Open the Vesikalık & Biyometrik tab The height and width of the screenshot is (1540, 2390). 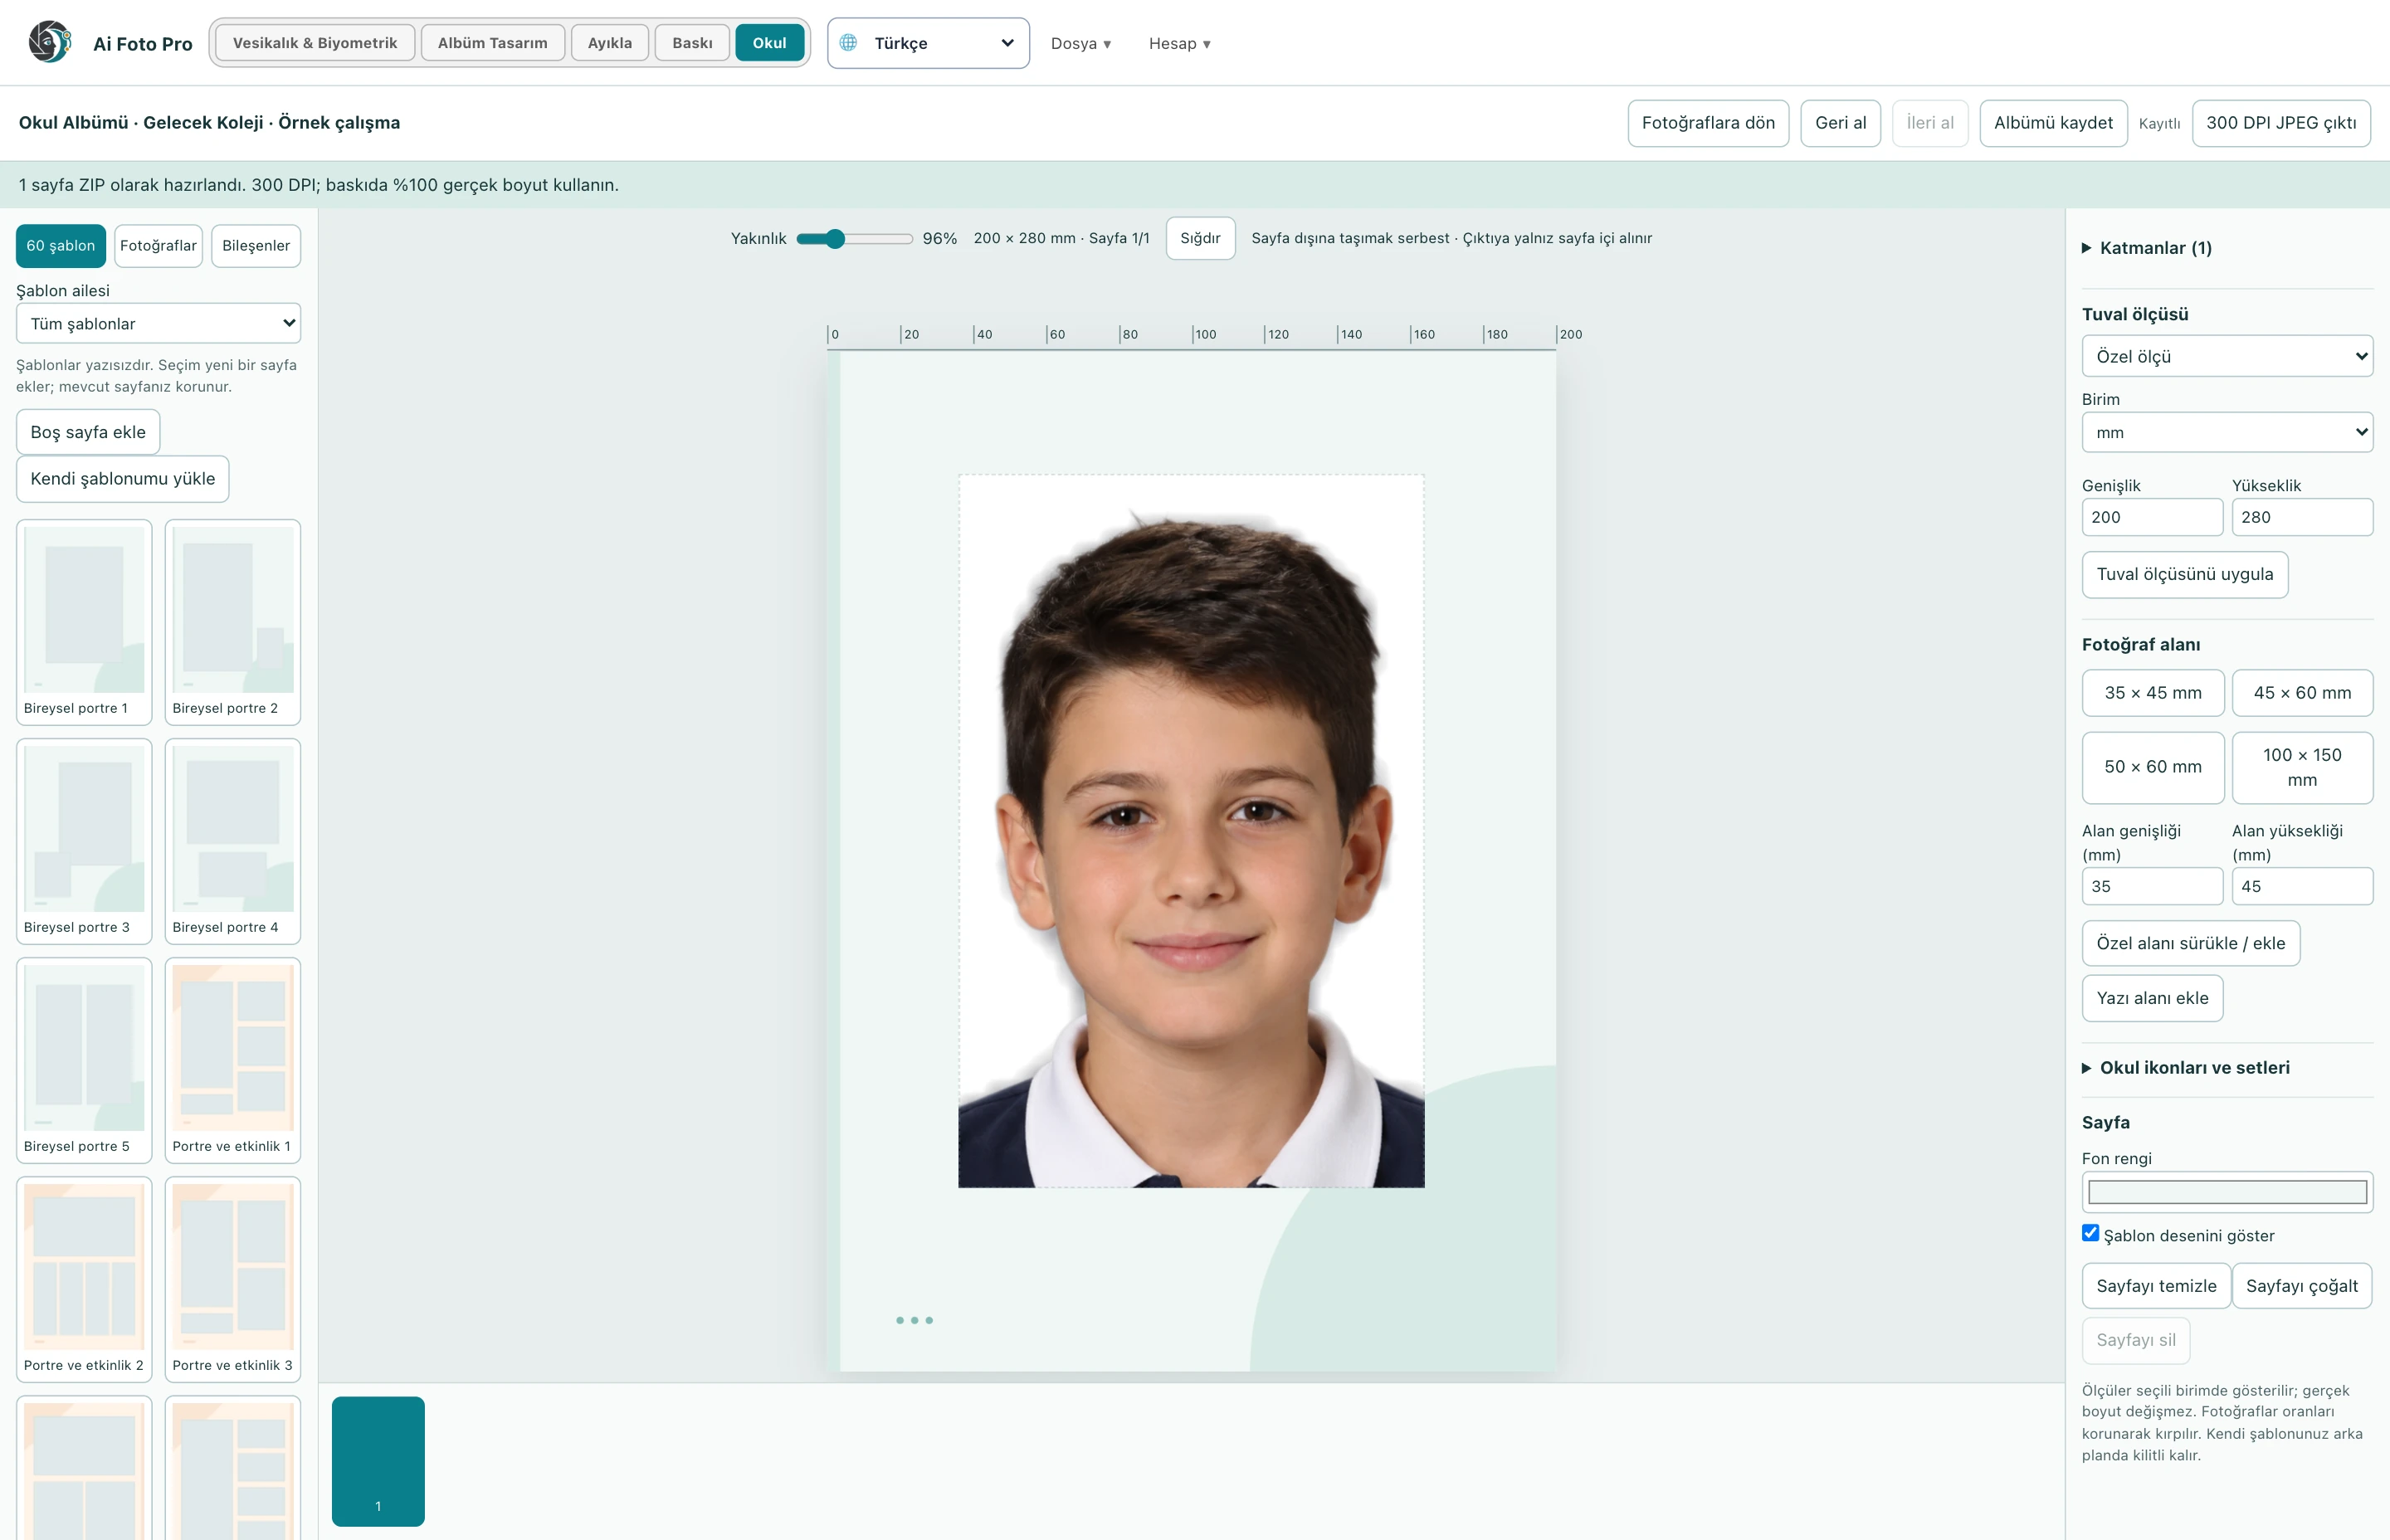point(315,43)
